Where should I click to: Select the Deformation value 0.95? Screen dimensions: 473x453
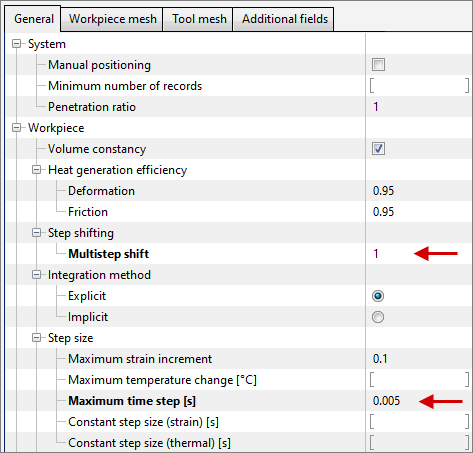(x=383, y=191)
